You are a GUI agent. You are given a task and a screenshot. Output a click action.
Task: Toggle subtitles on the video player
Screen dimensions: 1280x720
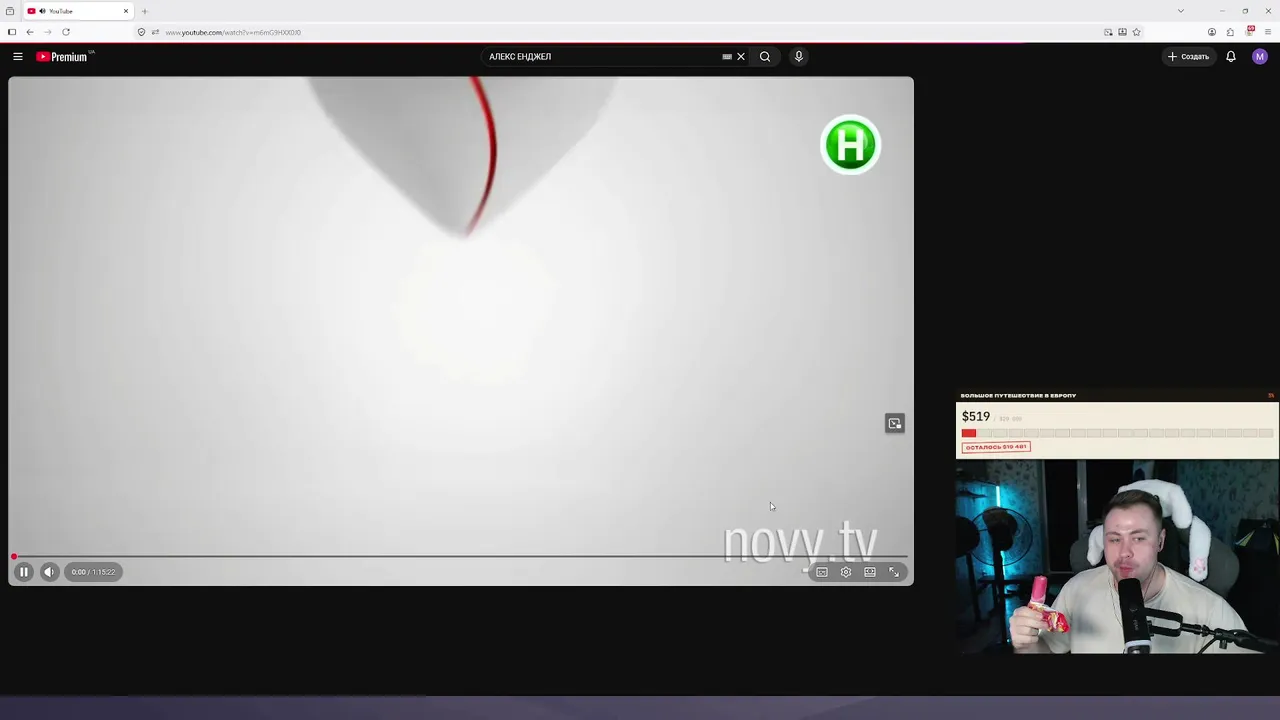tap(822, 572)
